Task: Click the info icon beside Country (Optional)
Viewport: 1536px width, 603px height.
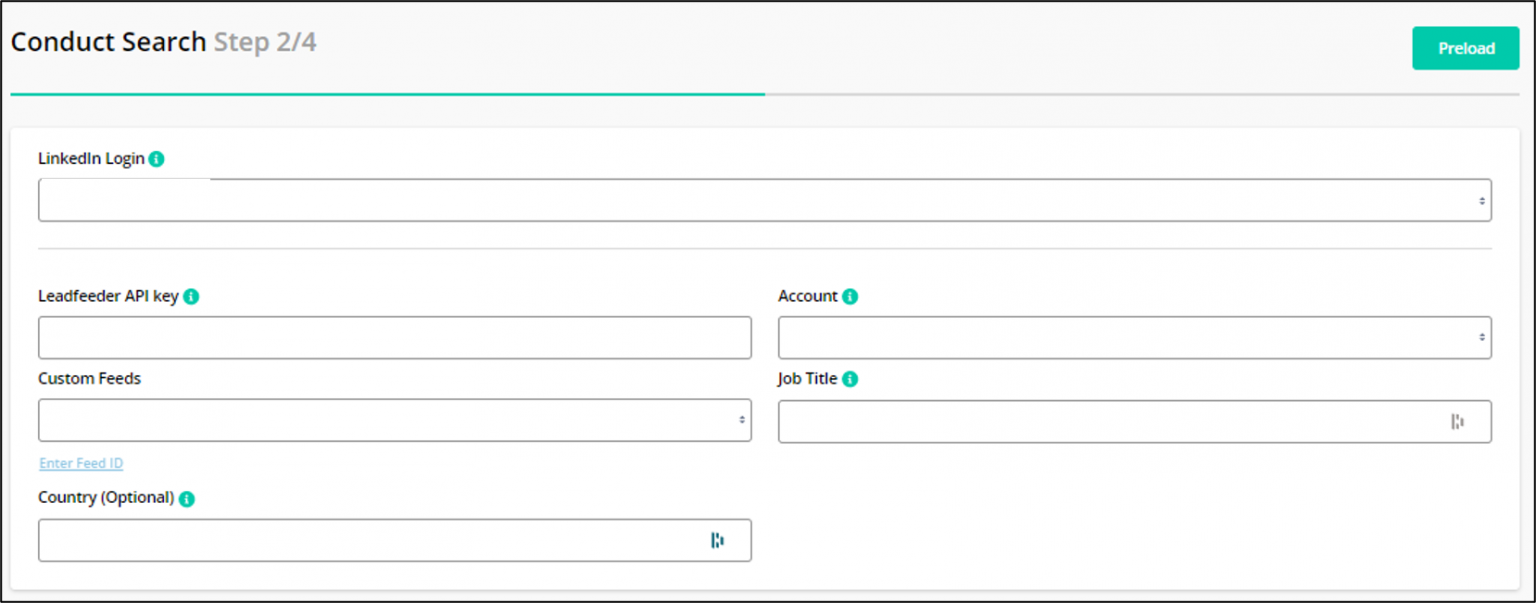Action: pos(188,496)
